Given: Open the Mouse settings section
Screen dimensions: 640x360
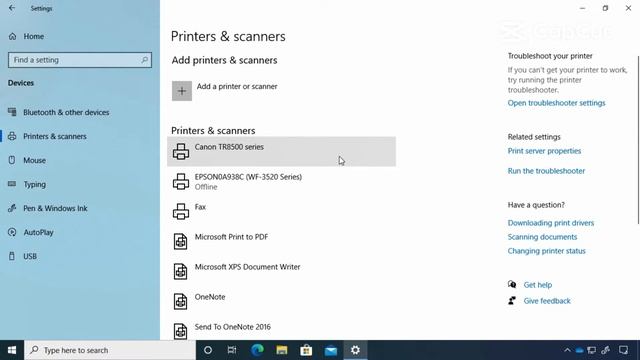Looking at the screenshot, I should click(34, 160).
